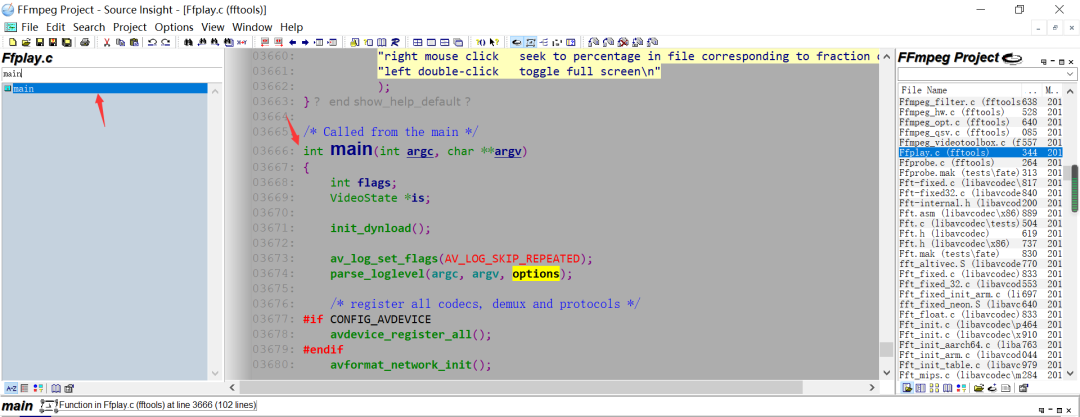Viewport: 1080px width, 417px height.
Task: Click the Go Back navigation arrow
Action: (x=292, y=43)
